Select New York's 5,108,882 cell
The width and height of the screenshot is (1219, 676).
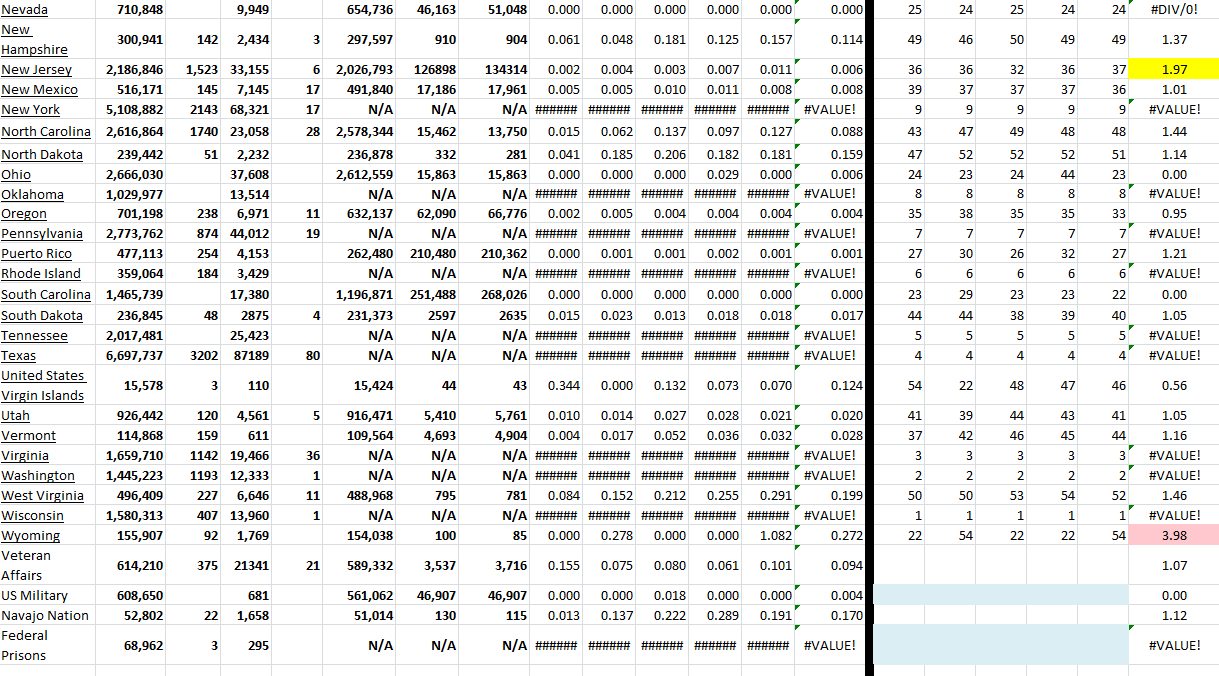point(134,110)
